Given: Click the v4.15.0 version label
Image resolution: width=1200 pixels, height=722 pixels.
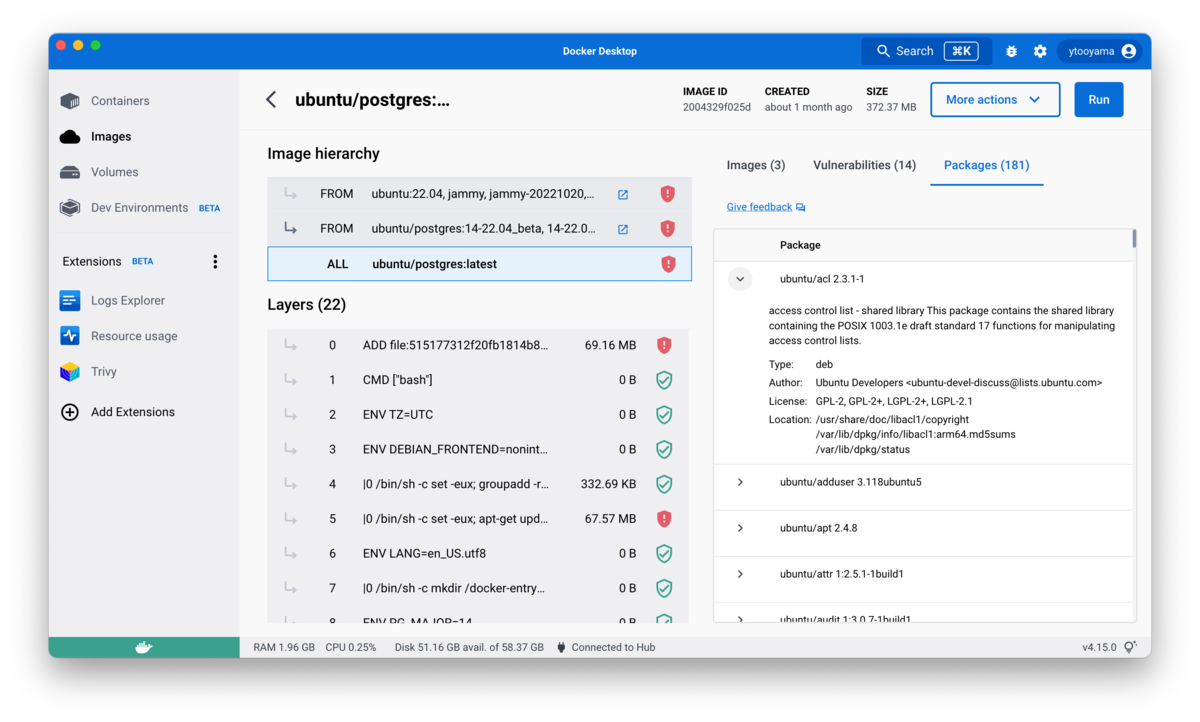Looking at the screenshot, I should click(1099, 647).
